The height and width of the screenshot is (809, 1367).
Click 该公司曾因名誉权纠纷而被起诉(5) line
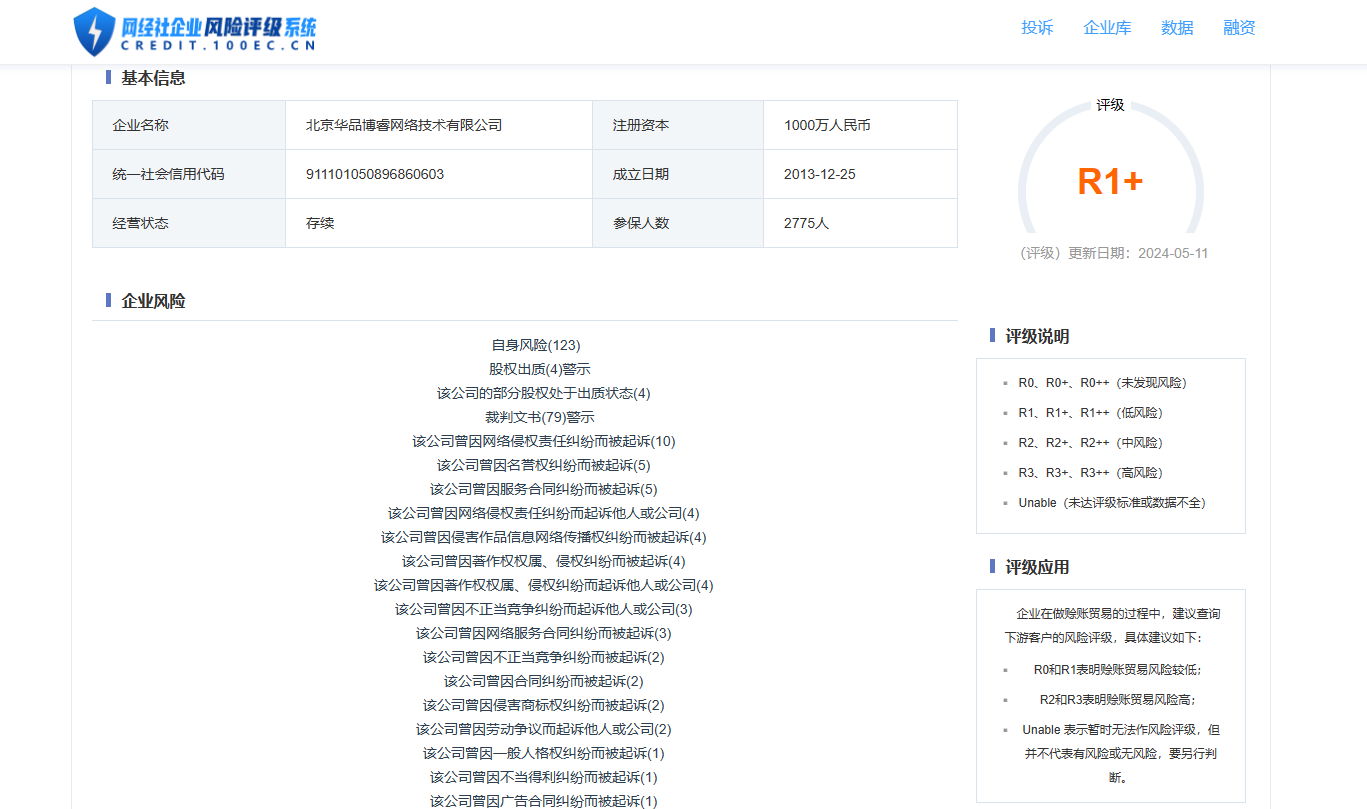[544, 465]
